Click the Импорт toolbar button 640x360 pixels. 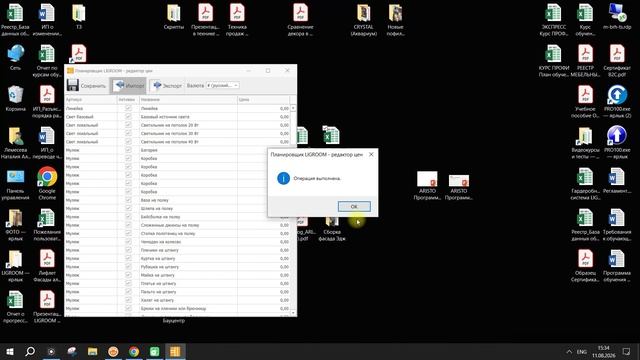pos(128,86)
